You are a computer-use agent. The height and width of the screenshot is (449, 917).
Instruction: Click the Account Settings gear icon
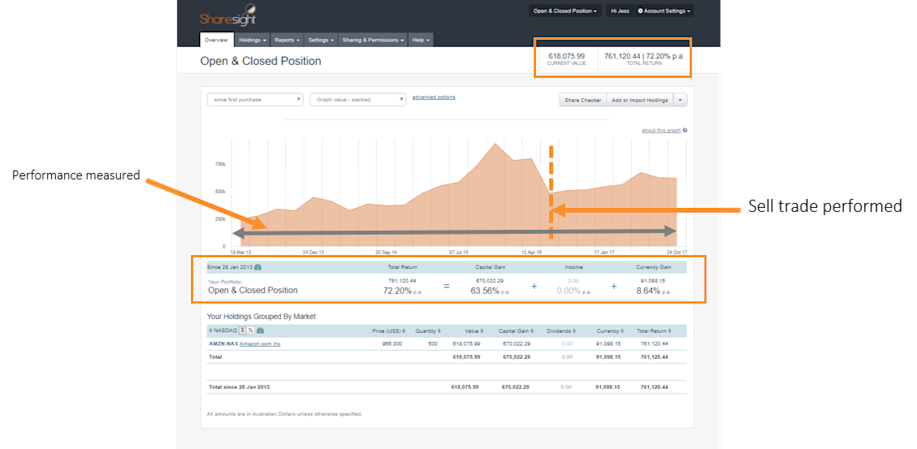(x=640, y=11)
